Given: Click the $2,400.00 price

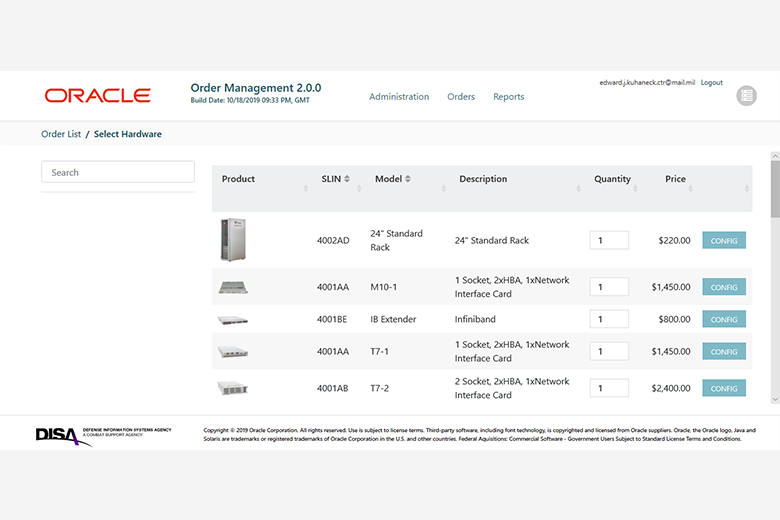Looking at the screenshot, I should (x=671, y=388).
